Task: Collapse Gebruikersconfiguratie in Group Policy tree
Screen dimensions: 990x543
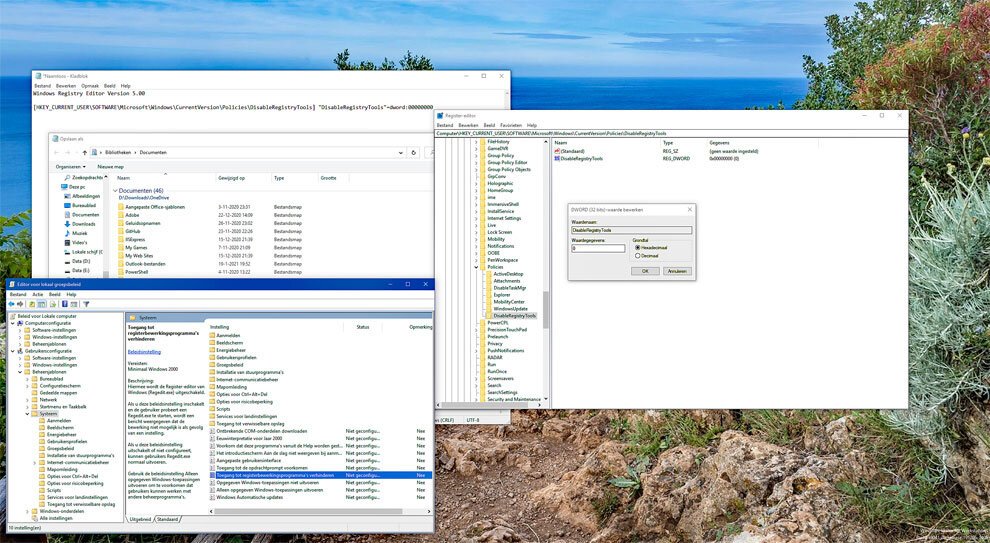Action: 13,351
